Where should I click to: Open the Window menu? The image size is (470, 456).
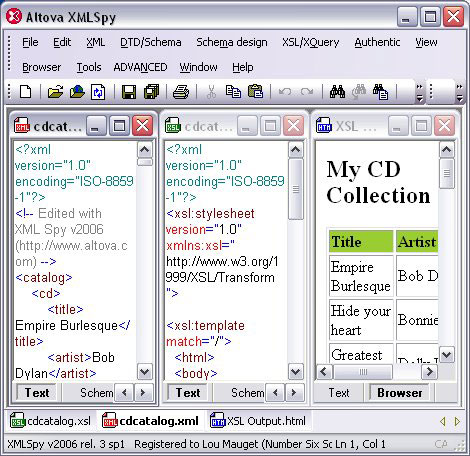pyautogui.click(x=199, y=67)
